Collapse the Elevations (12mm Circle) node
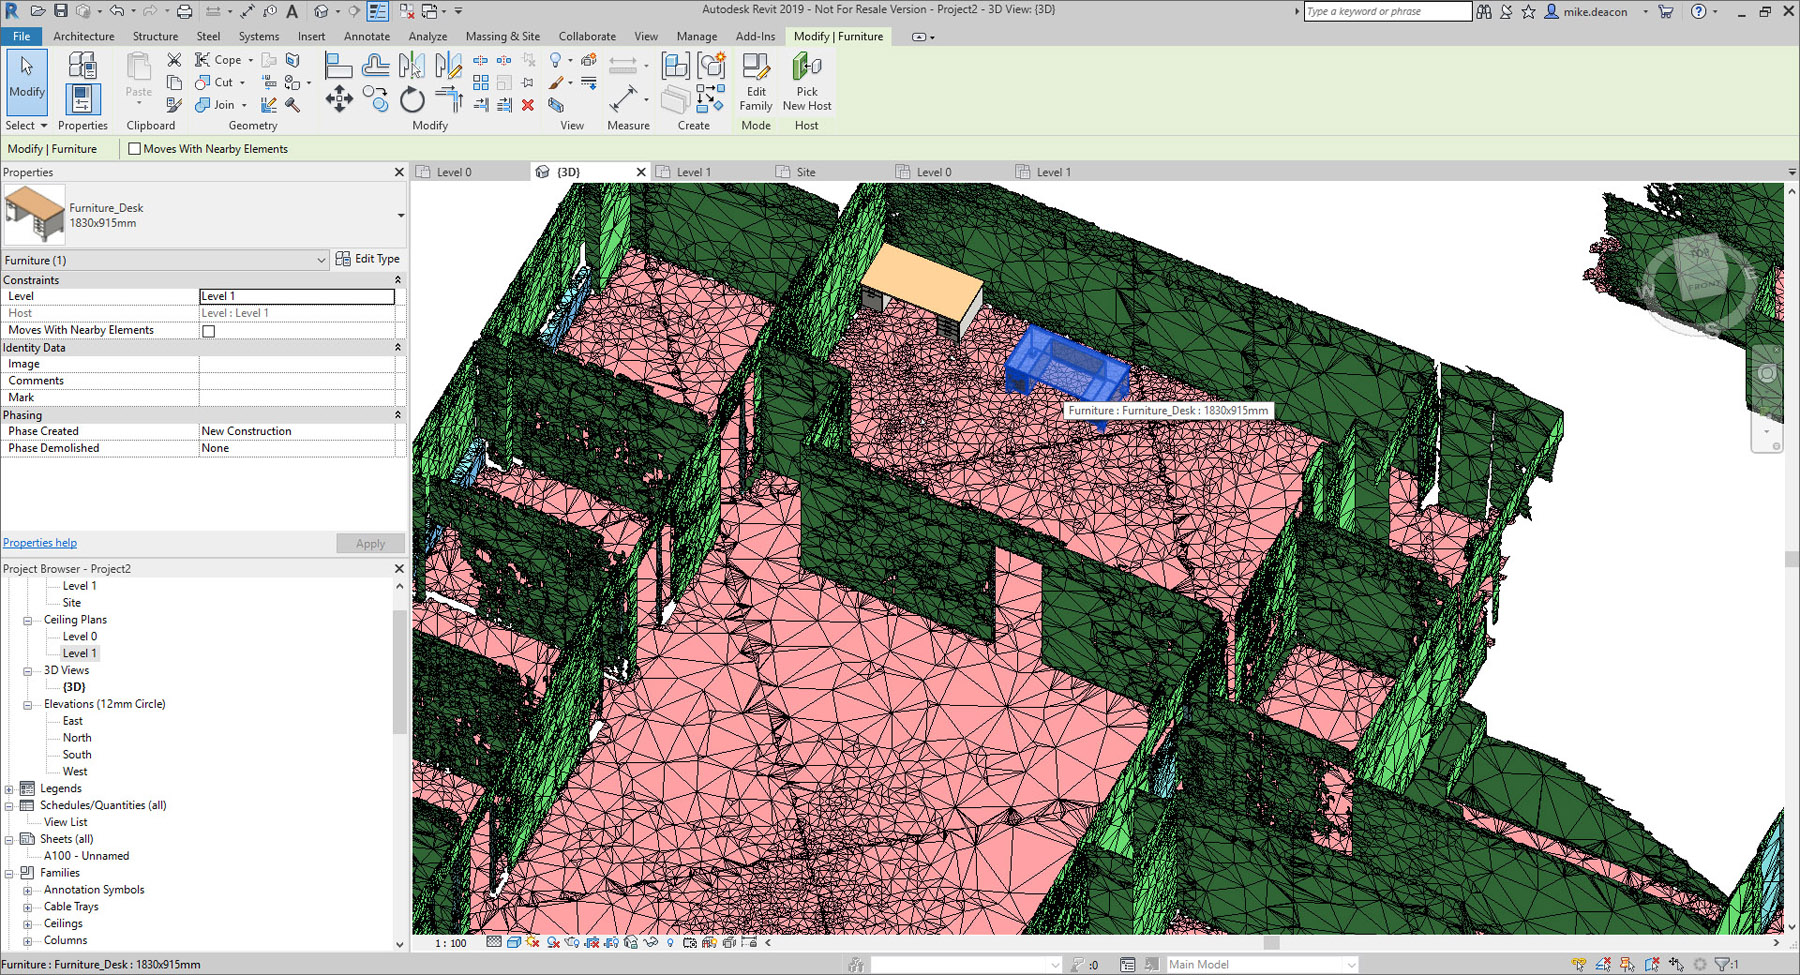Screen dimensions: 1800x975 click(28, 704)
